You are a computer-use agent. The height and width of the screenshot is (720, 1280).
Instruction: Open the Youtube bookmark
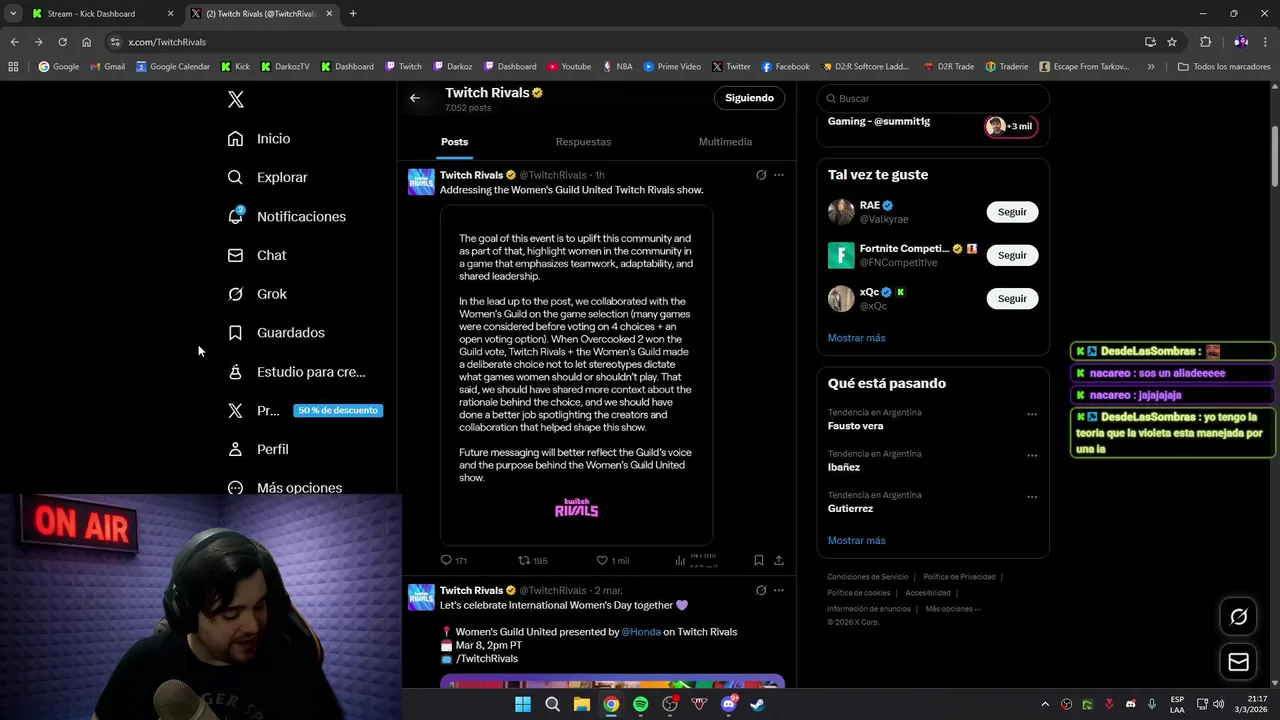pos(569,67)
